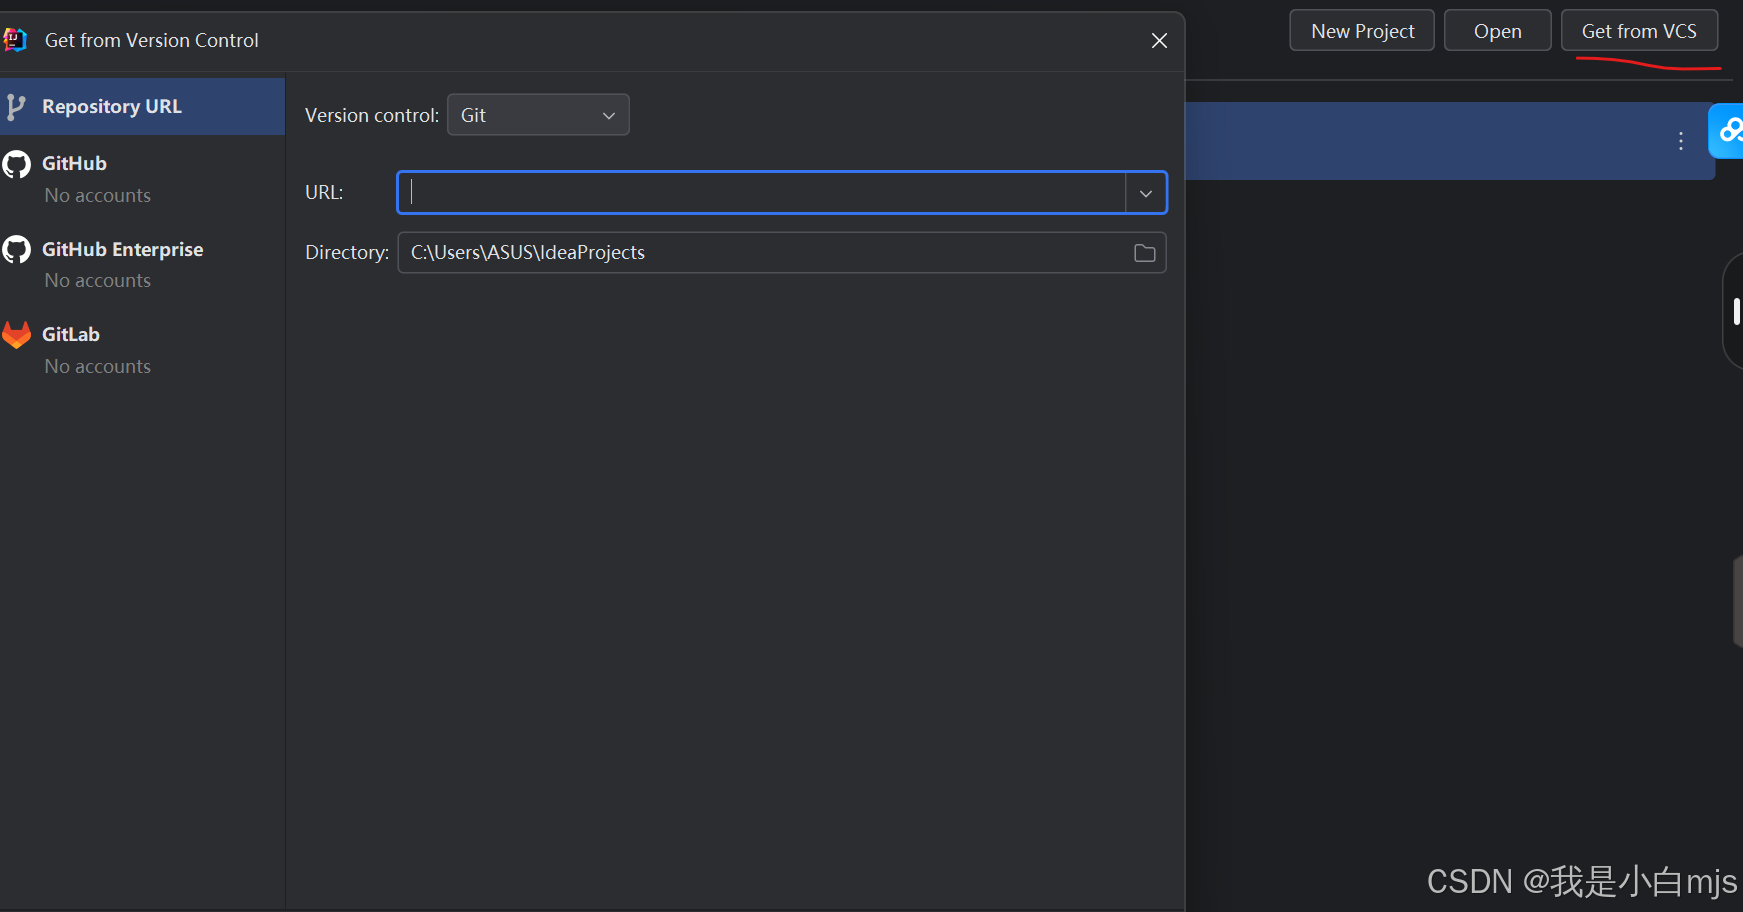
Task: Click the Repository URL branch icon
Action: pyautogui.click(x=16, y=107)
